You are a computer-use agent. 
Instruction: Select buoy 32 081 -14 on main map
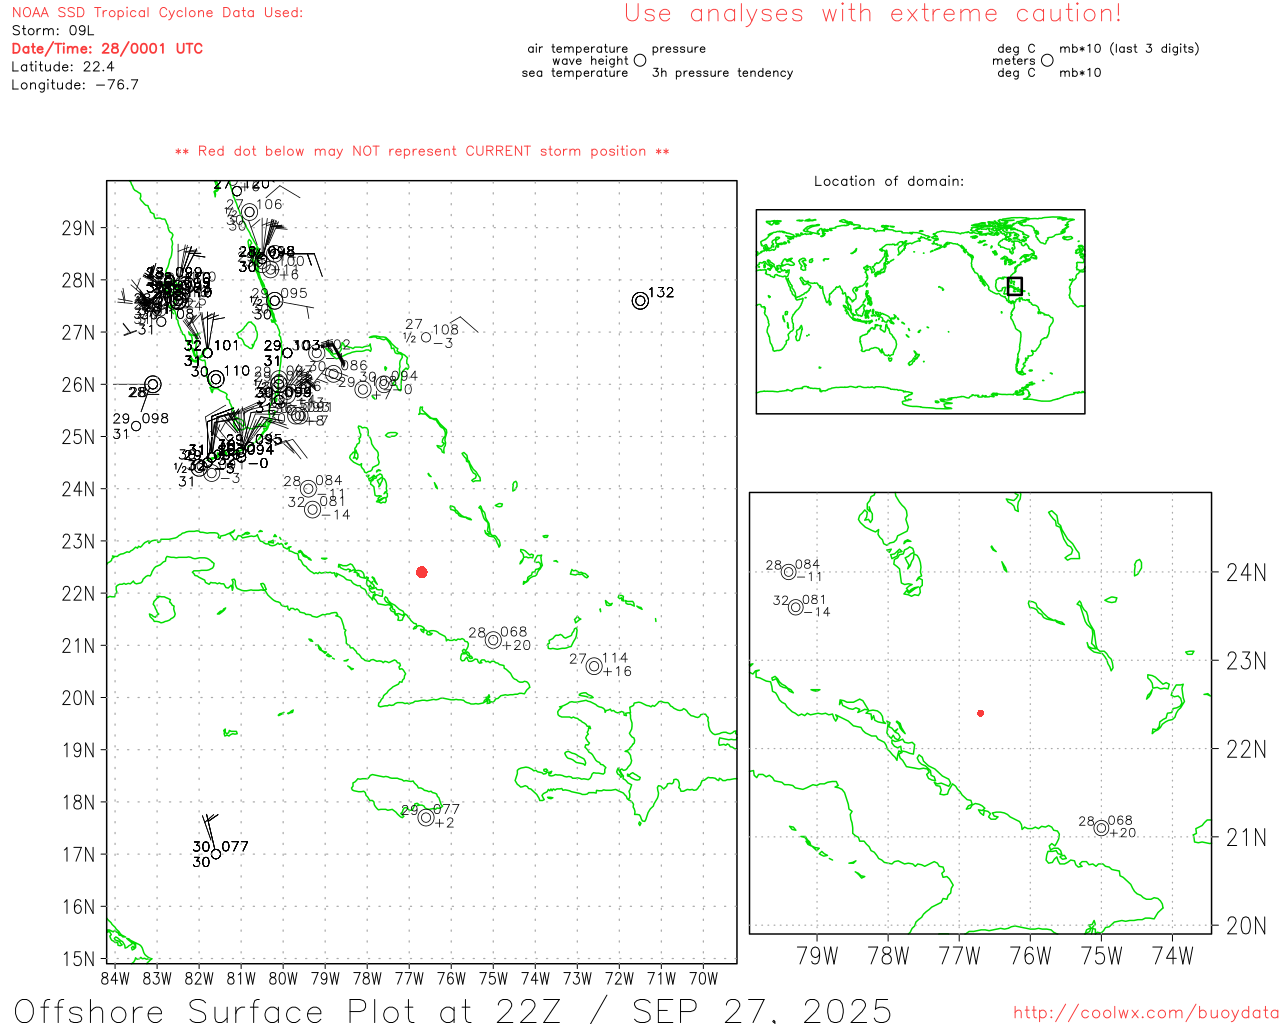313,510
